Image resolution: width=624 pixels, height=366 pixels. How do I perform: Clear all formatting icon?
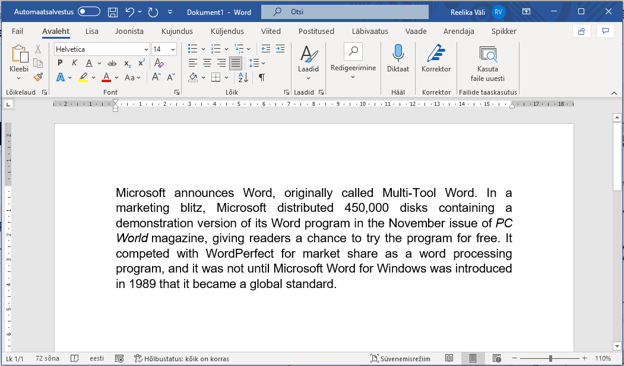[x=159, y=63]
